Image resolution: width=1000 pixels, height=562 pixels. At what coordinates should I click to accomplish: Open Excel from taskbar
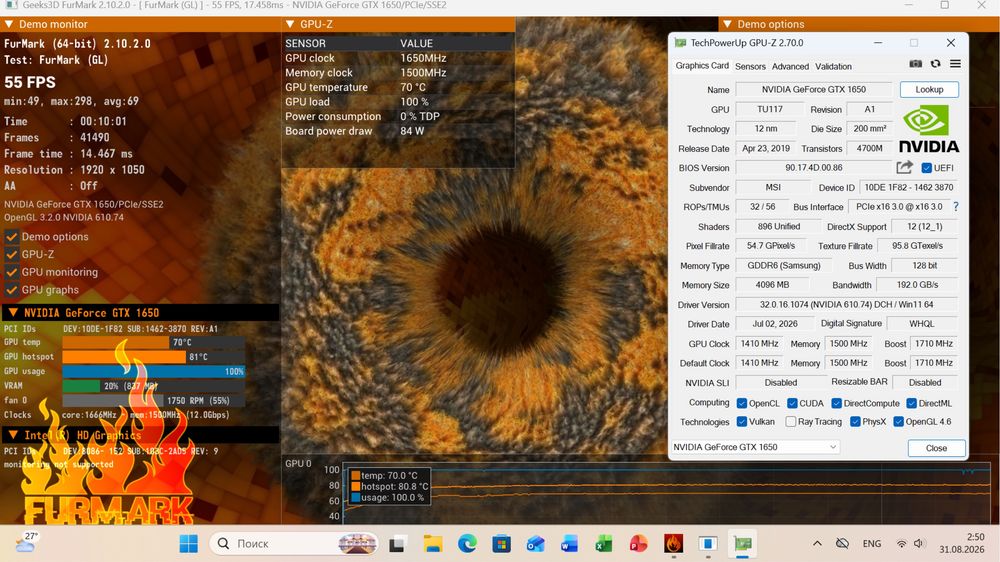pos(603,544)
